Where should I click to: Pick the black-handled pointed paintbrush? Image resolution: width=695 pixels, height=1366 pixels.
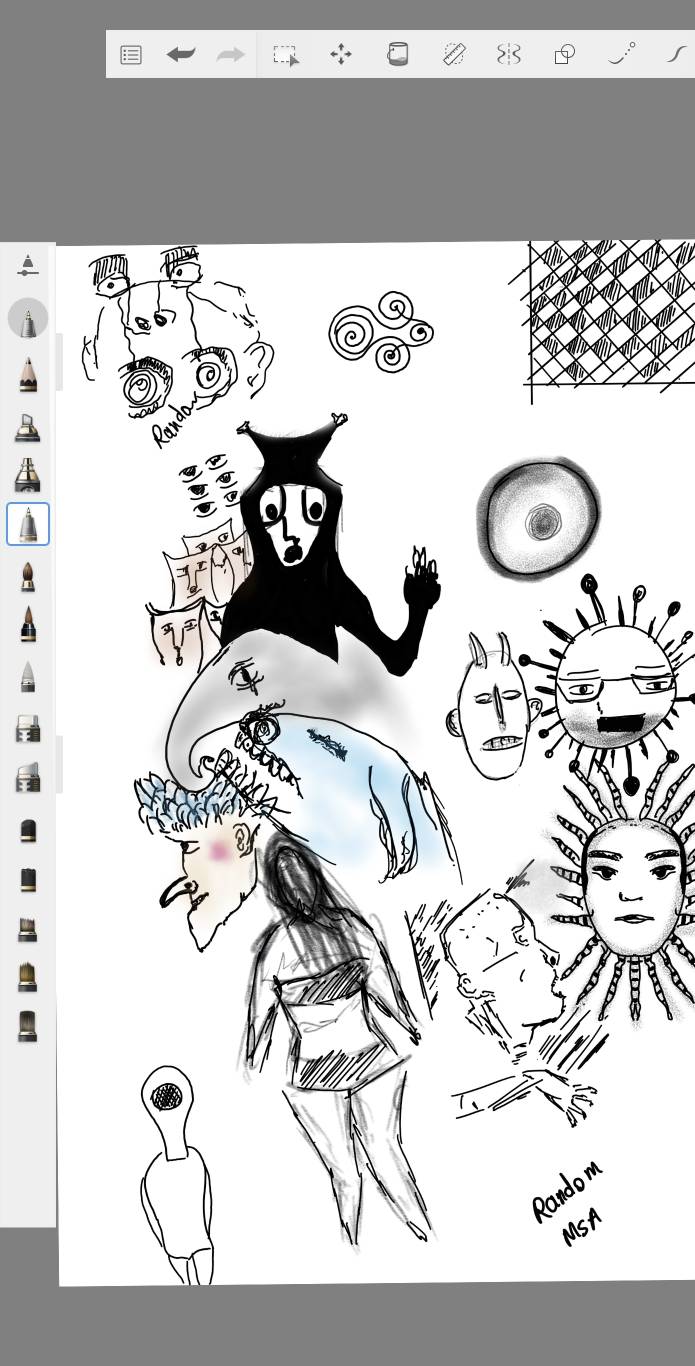coord(28,624)
